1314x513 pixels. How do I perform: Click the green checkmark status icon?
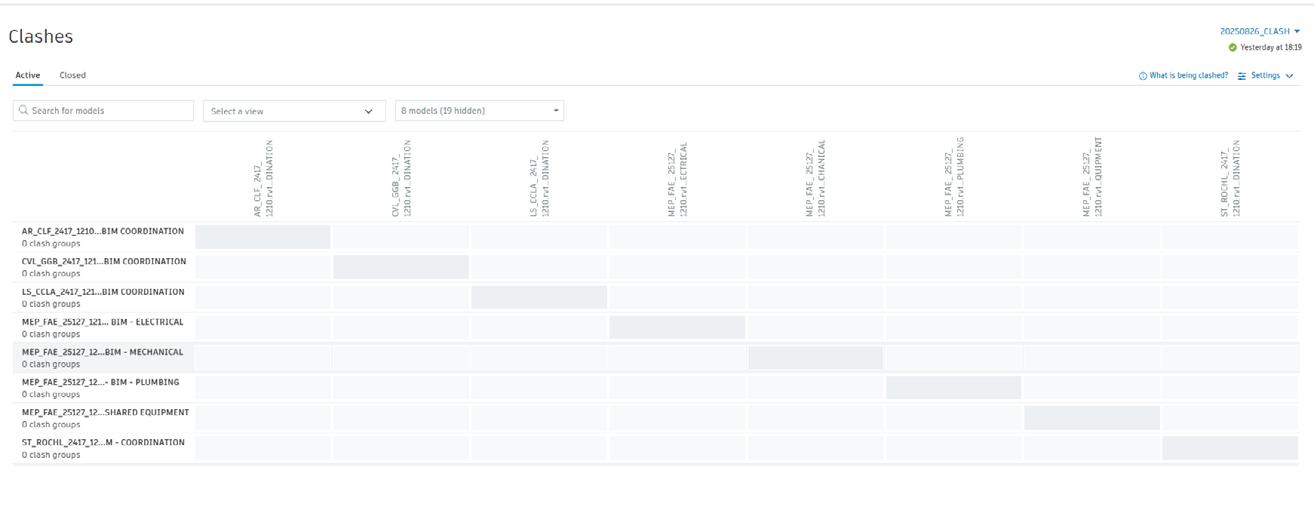tap(1233, 47)
